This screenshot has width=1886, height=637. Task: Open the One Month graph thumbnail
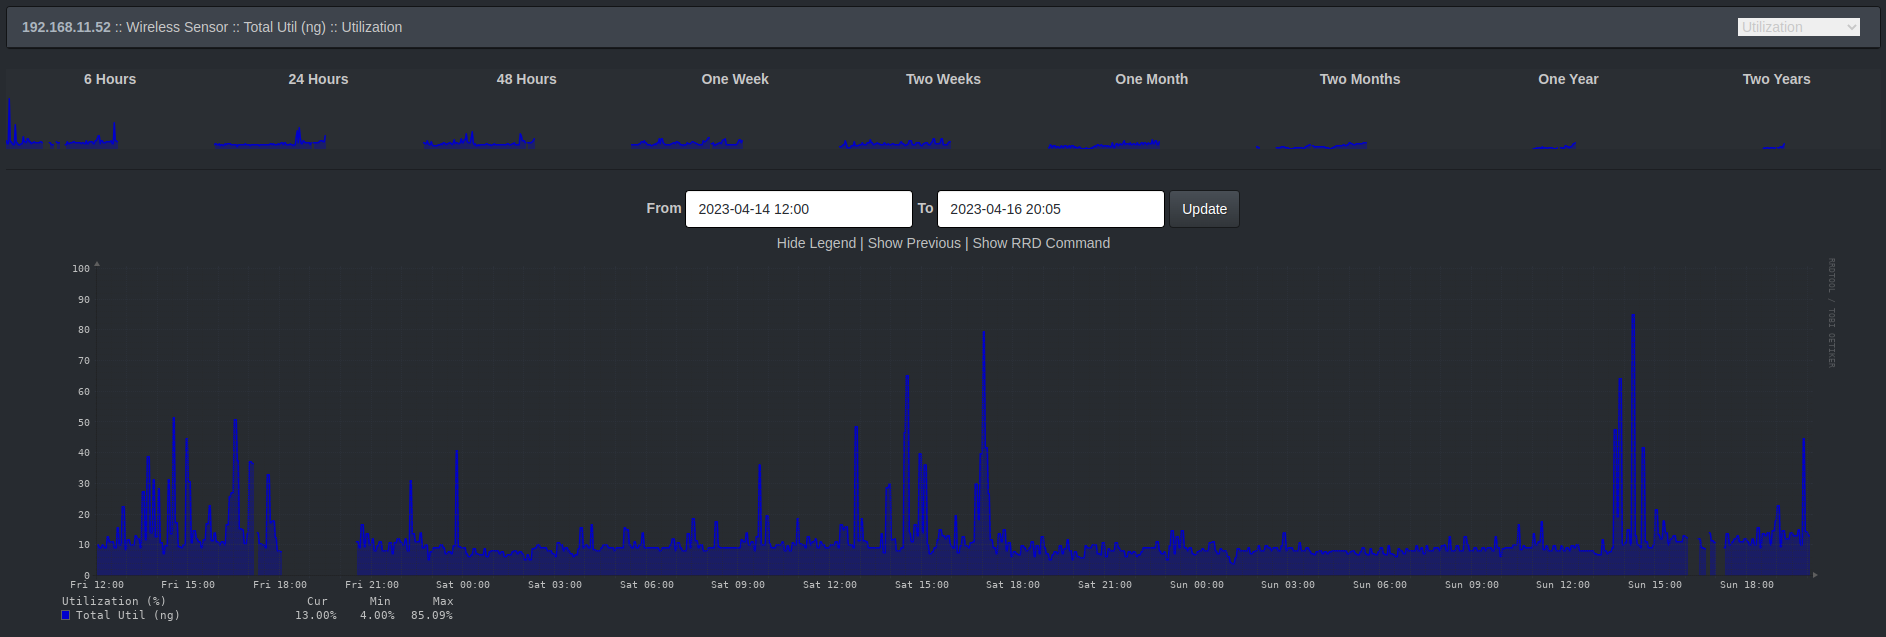click(1104, 124)
